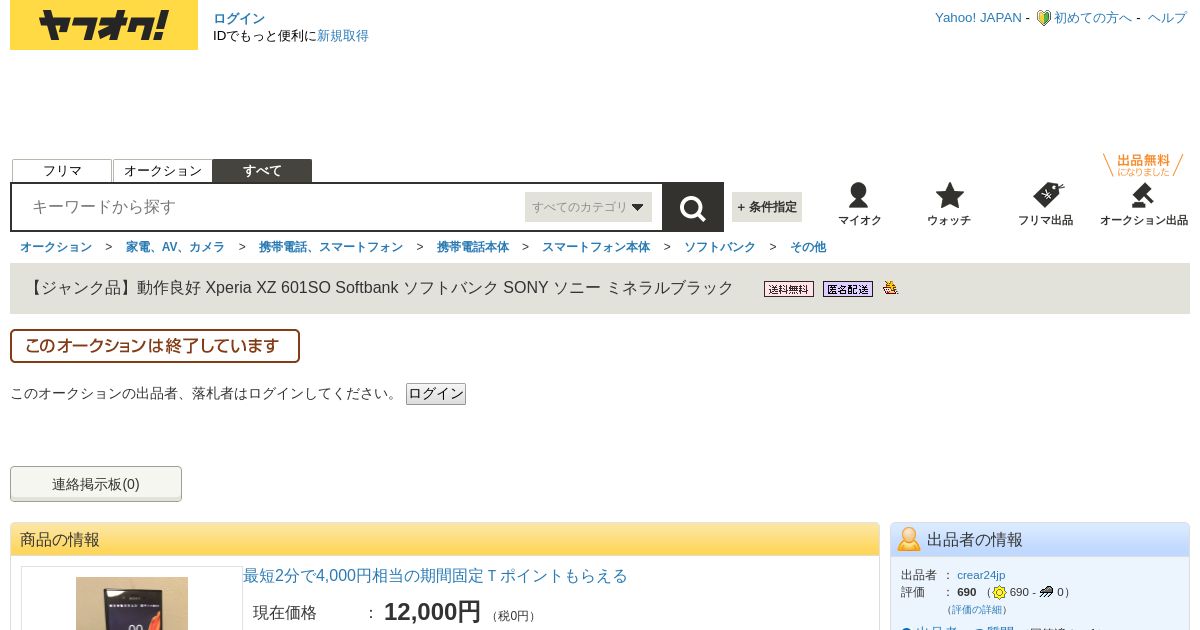Click the 家電、AV、カメラ breadcrumb
The width and height of the screenshot is (1200, 630).
coord(175,247)
